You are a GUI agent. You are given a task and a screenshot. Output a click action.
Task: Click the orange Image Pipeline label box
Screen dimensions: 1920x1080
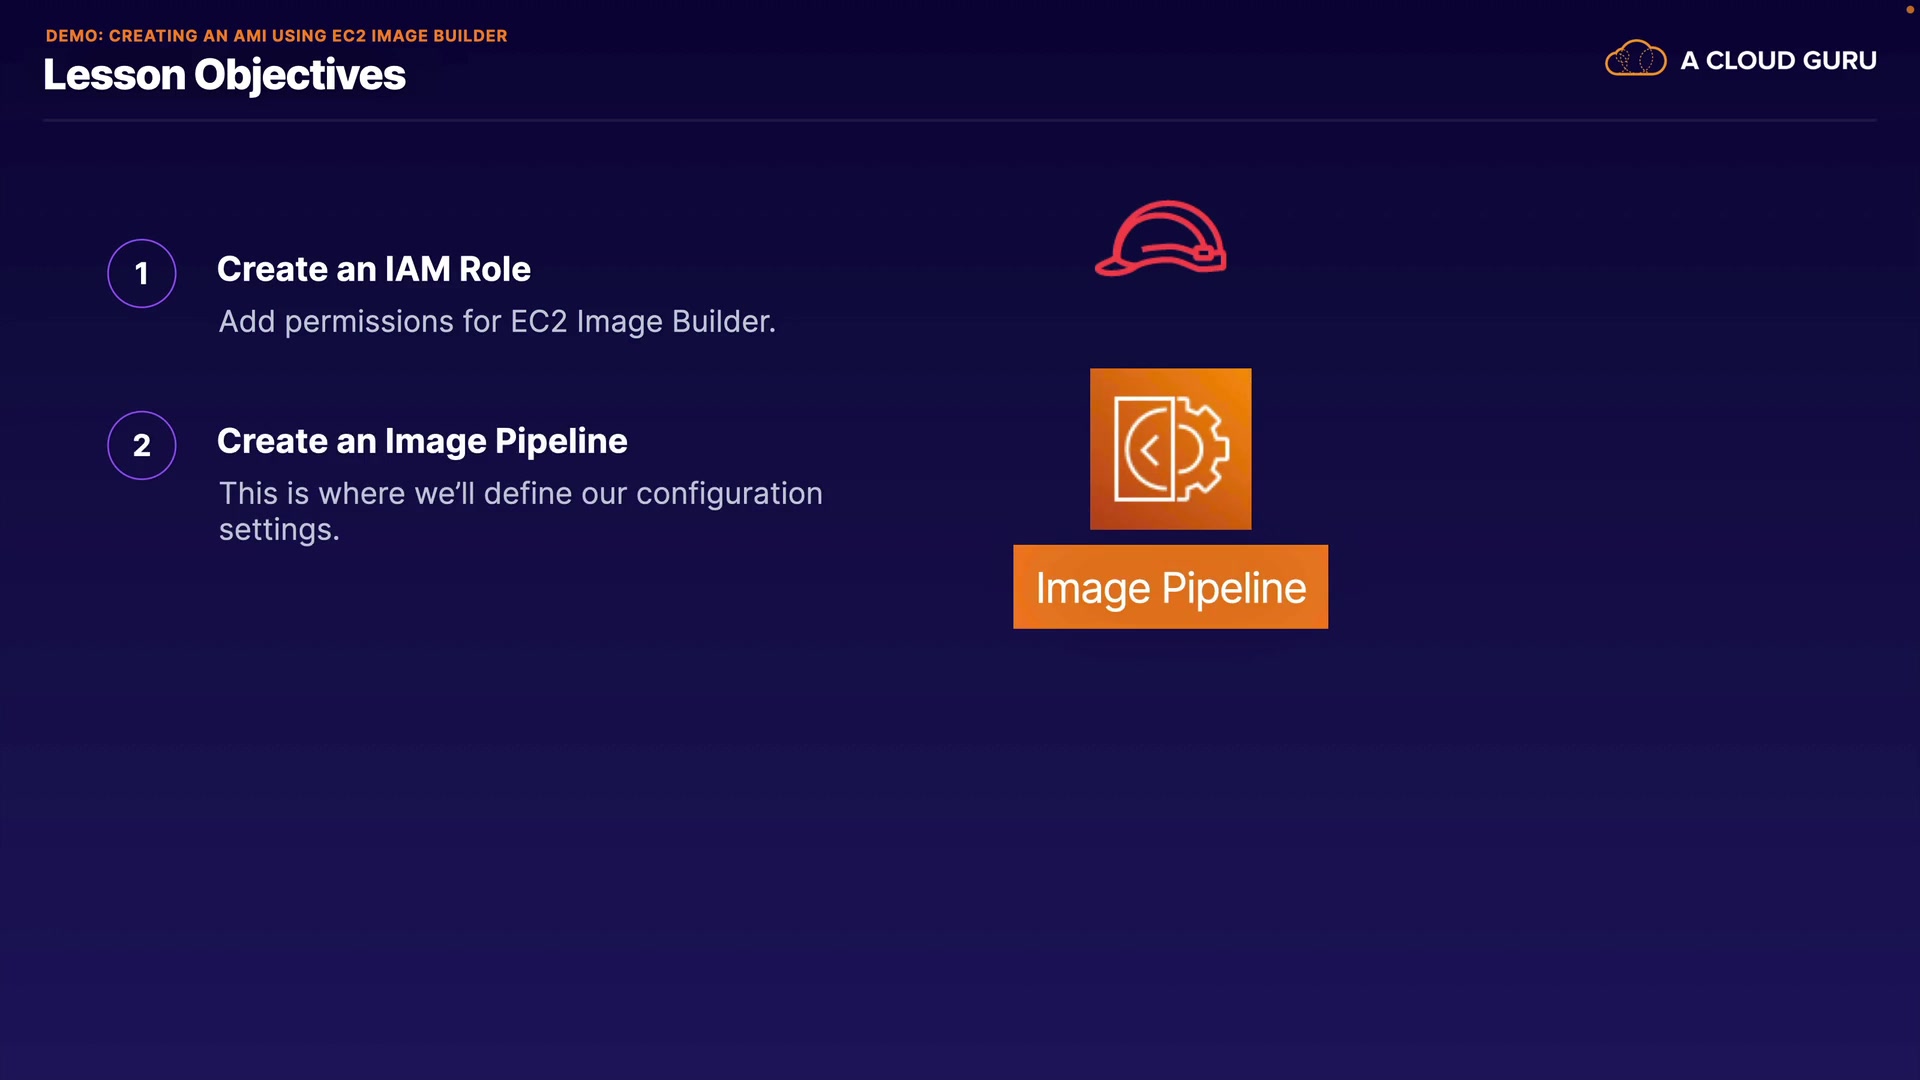pyautogui.click(x=1170, y=587)
